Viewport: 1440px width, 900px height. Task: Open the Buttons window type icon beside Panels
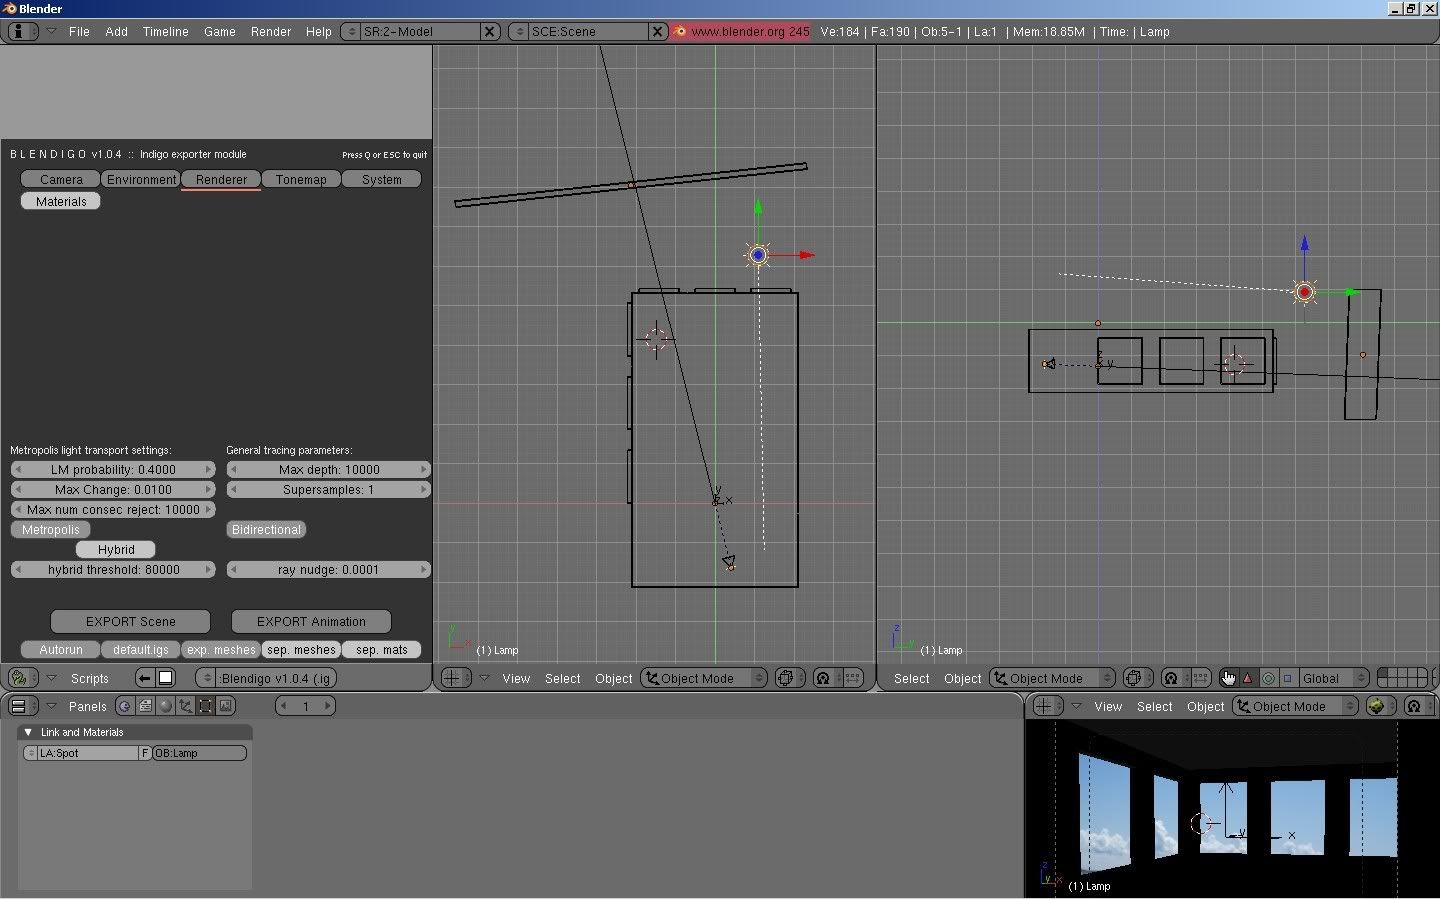point(22,706)
